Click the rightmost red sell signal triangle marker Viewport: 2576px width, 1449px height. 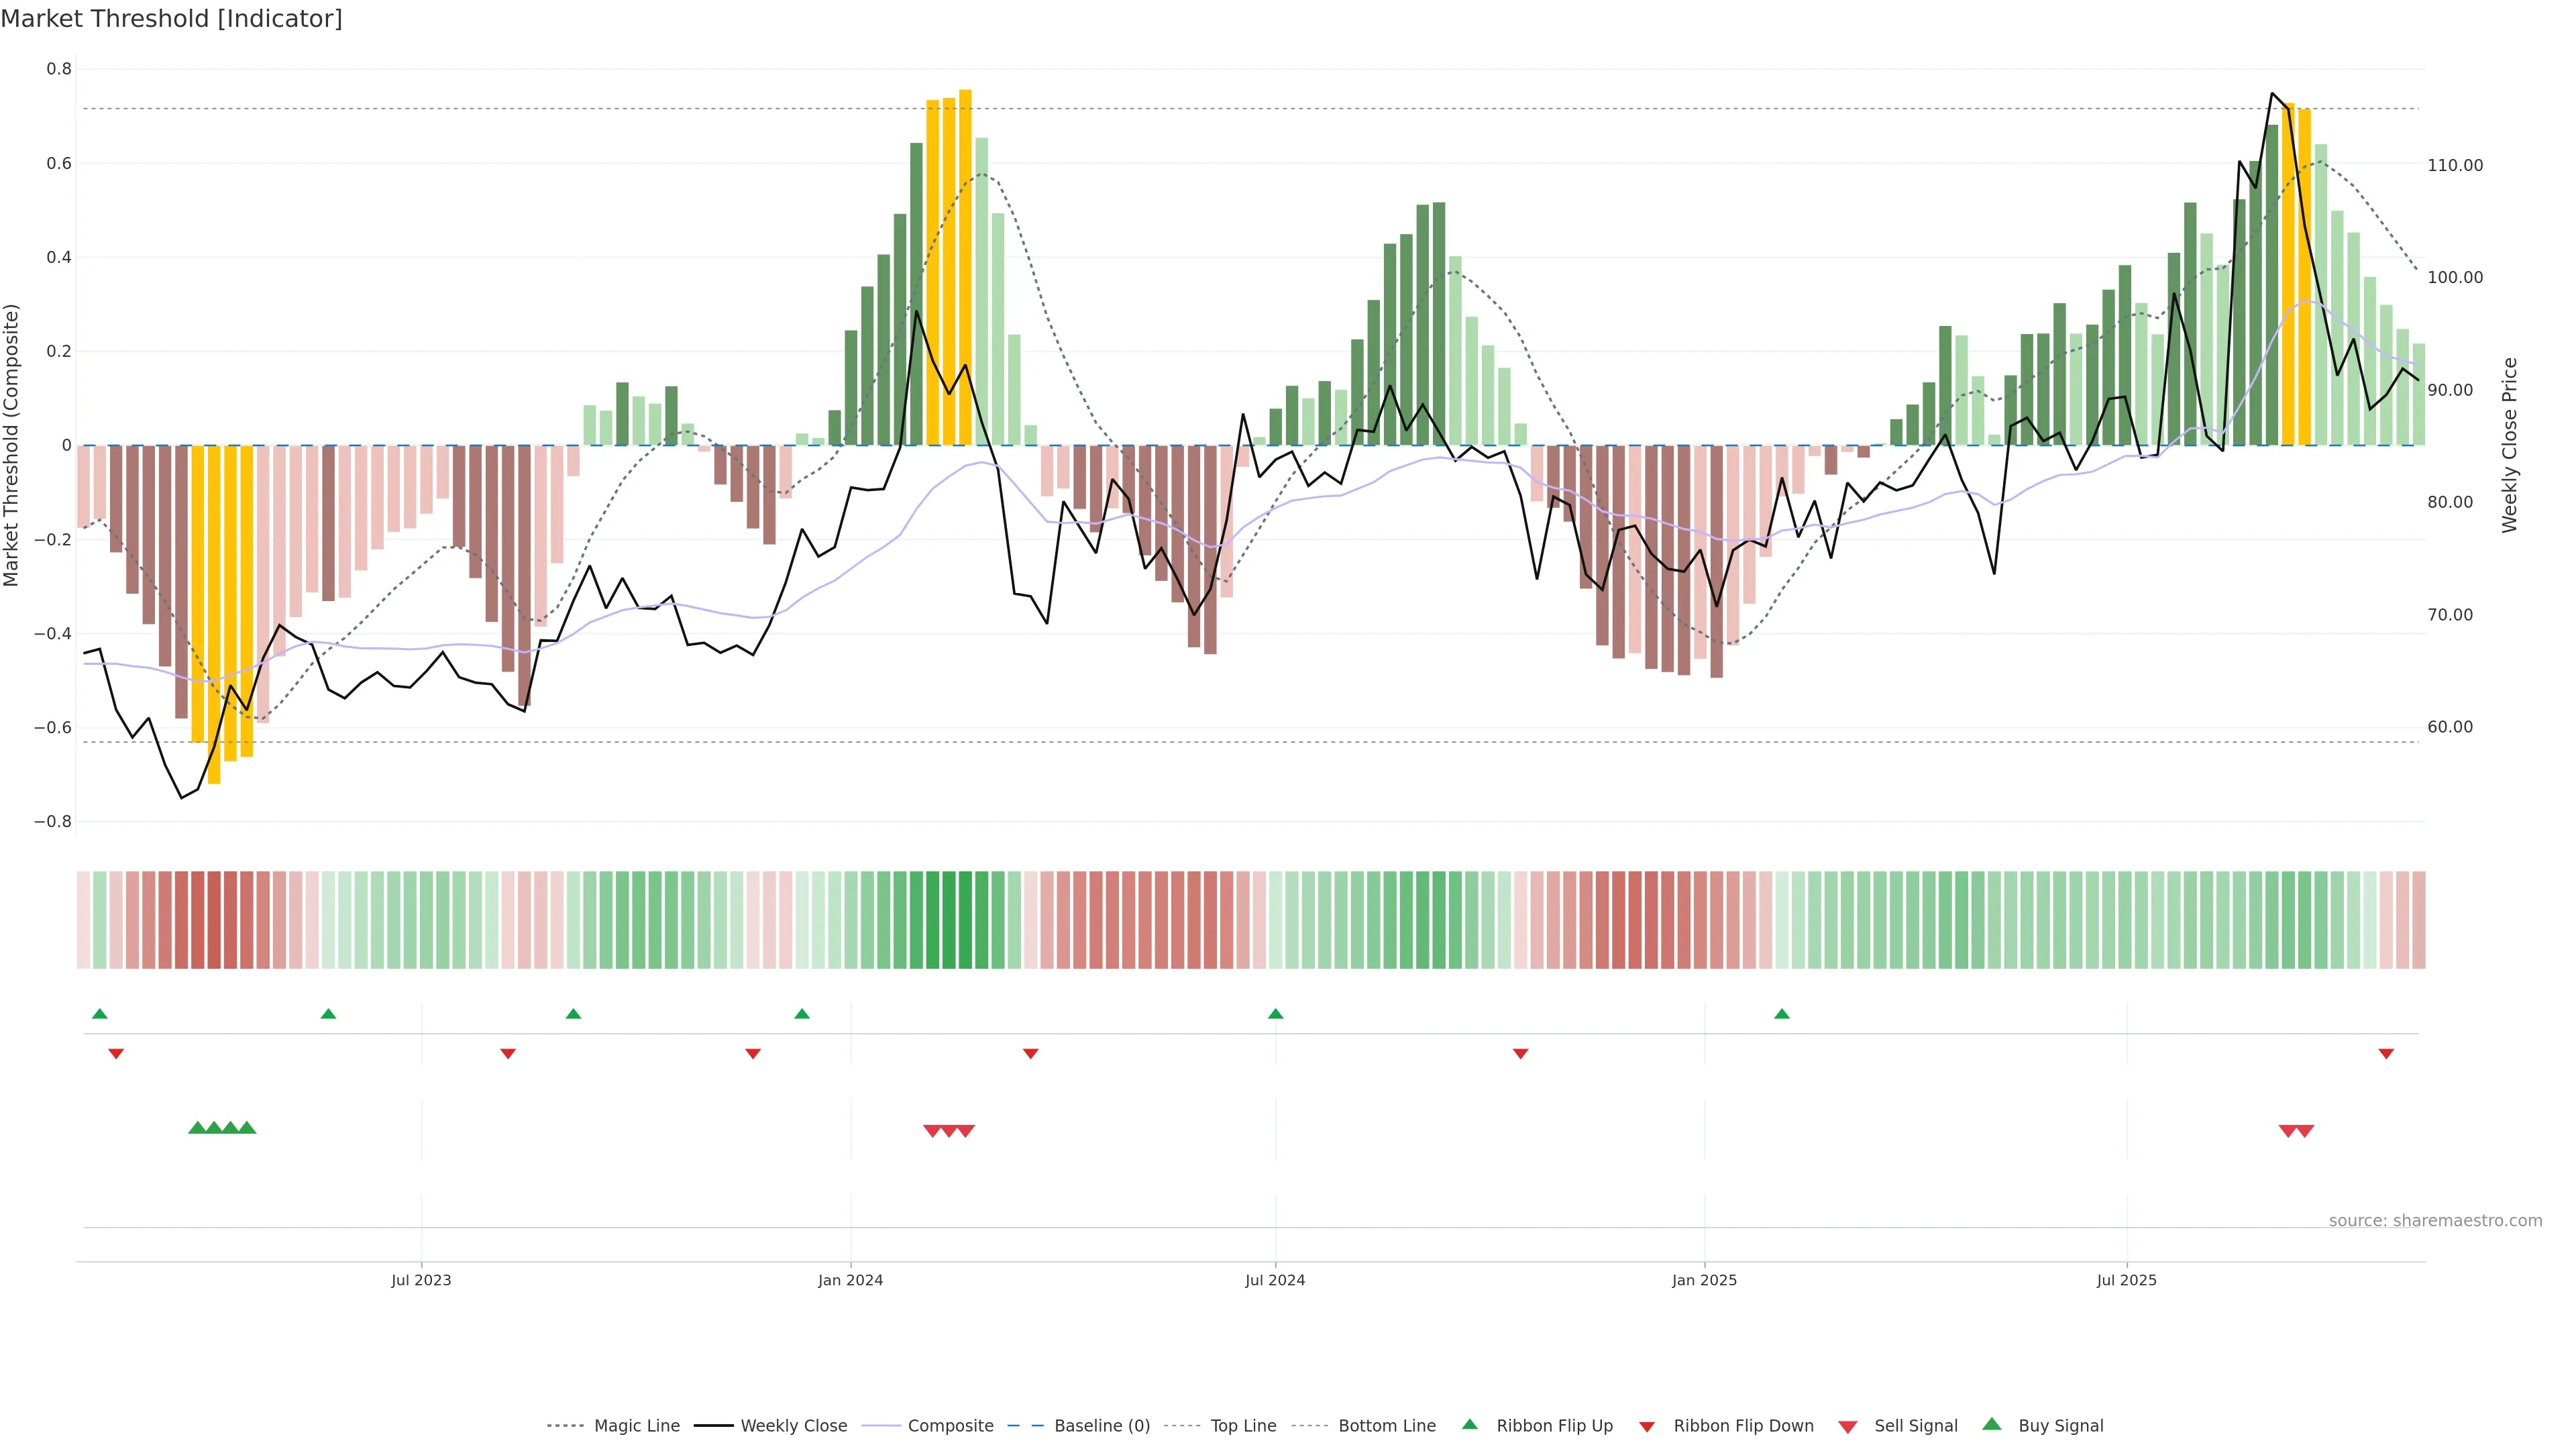point(2304,1131)
